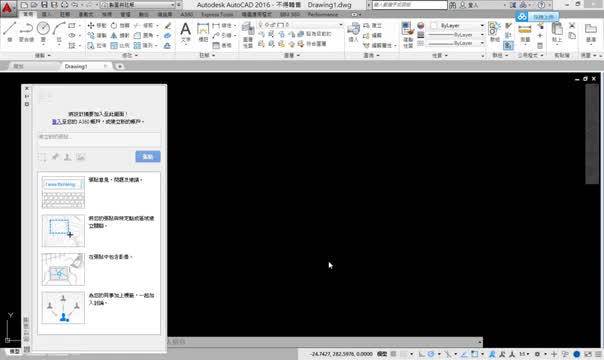Expand the Block panel flyout
The image size is (604, 360).
click(371, 55)
